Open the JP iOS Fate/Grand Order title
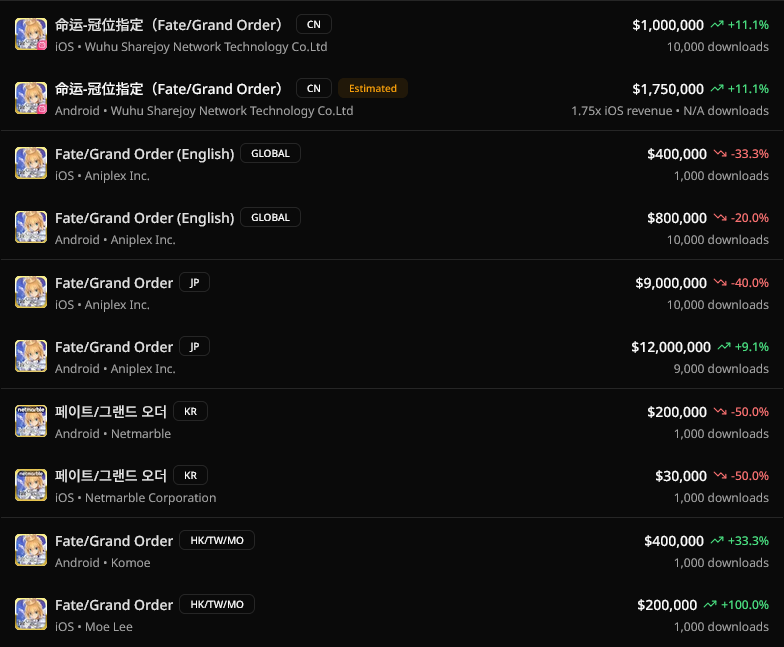This screenshot has height=647, width=784. (114, 283)
